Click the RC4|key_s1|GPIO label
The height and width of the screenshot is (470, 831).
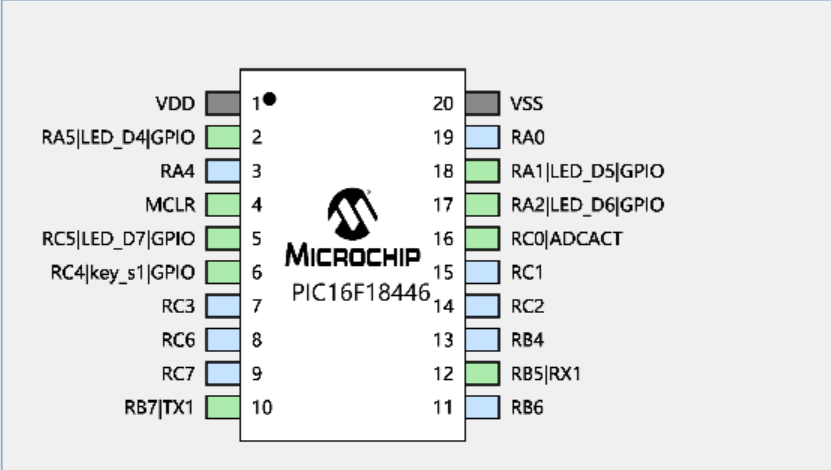(x=122, y=273)
